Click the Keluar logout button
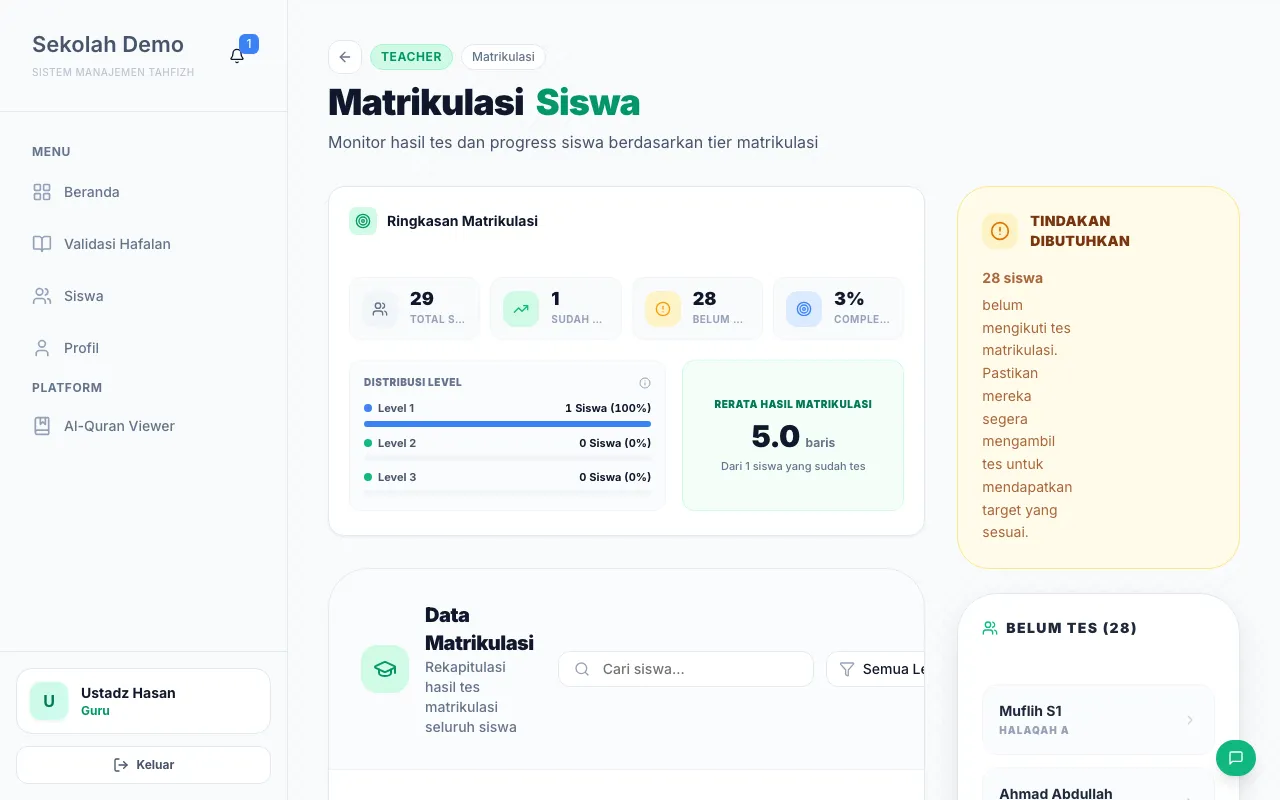1280x800 pixels. point(144,765)
